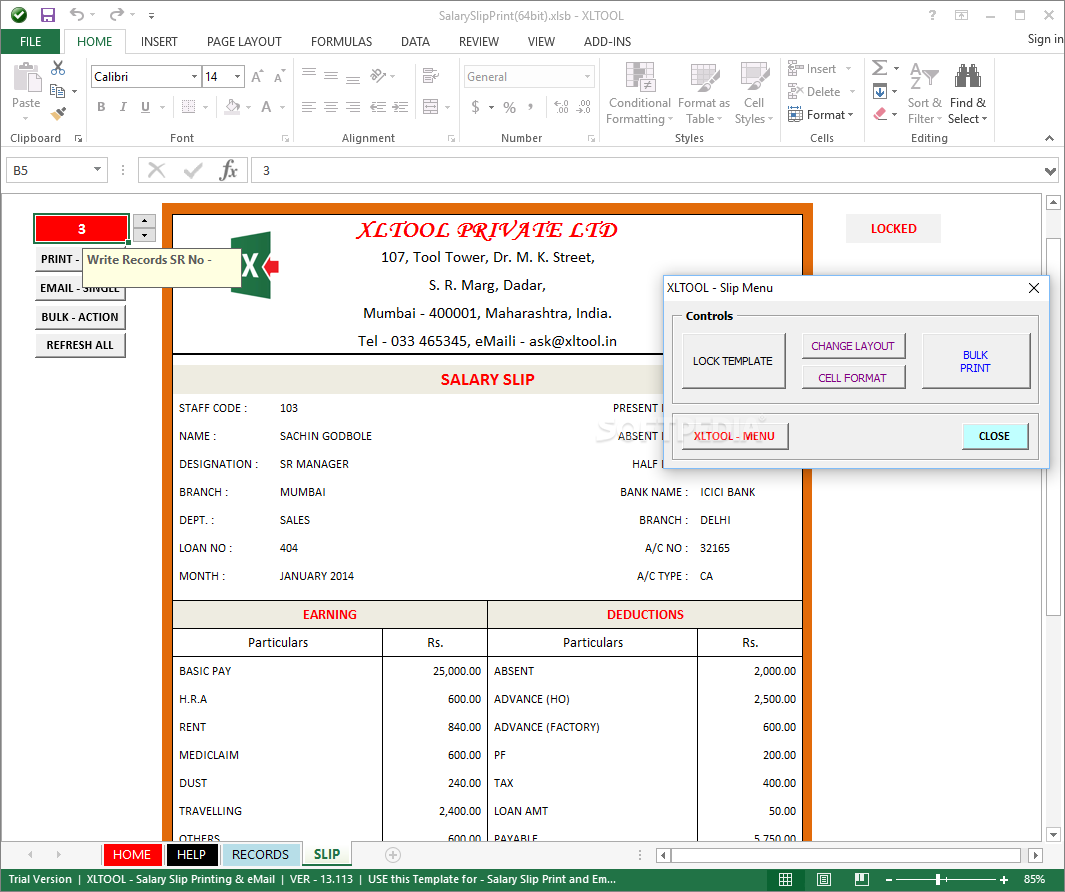Click the Increase Decimal icon
This screenshot has height=892, width=1065.
pyautogui.click(x=561, y=107)
